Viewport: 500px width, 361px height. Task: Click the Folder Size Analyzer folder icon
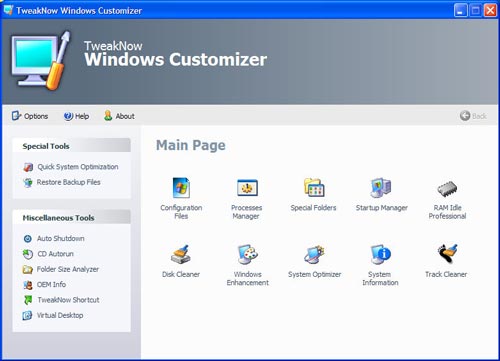coord(28,269)
